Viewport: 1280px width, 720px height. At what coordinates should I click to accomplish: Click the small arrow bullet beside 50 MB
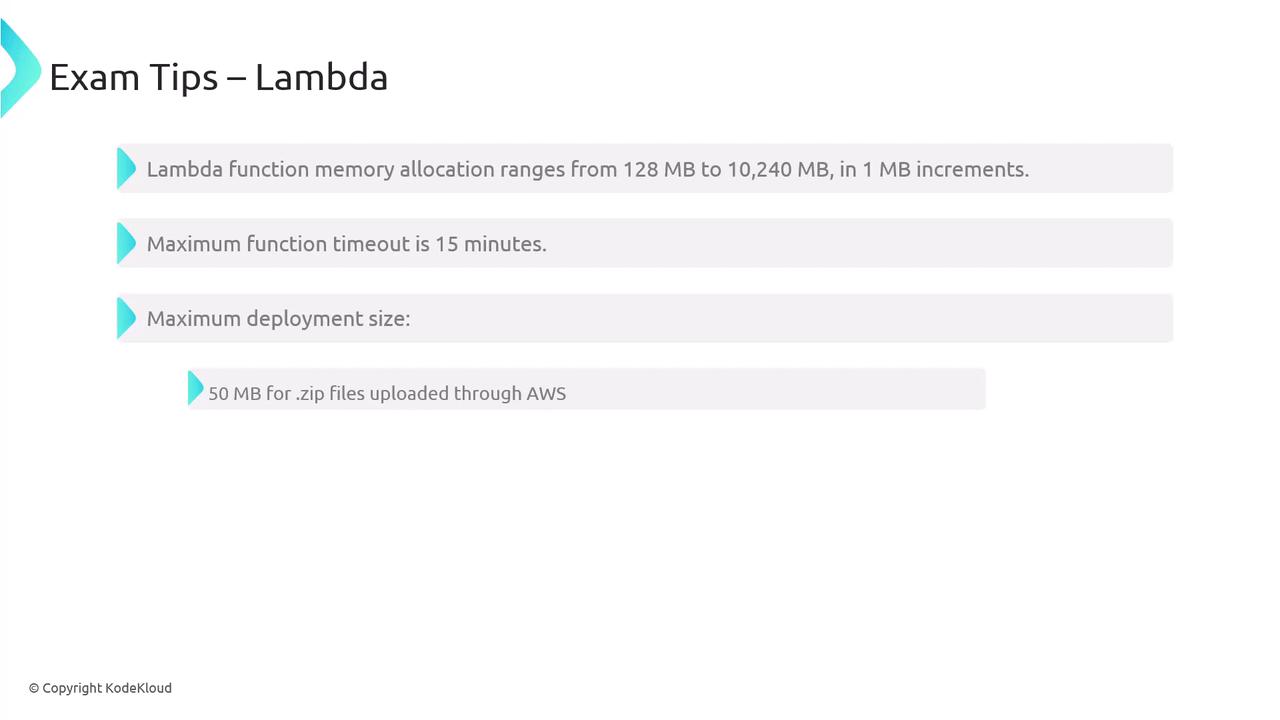point(195,389)
